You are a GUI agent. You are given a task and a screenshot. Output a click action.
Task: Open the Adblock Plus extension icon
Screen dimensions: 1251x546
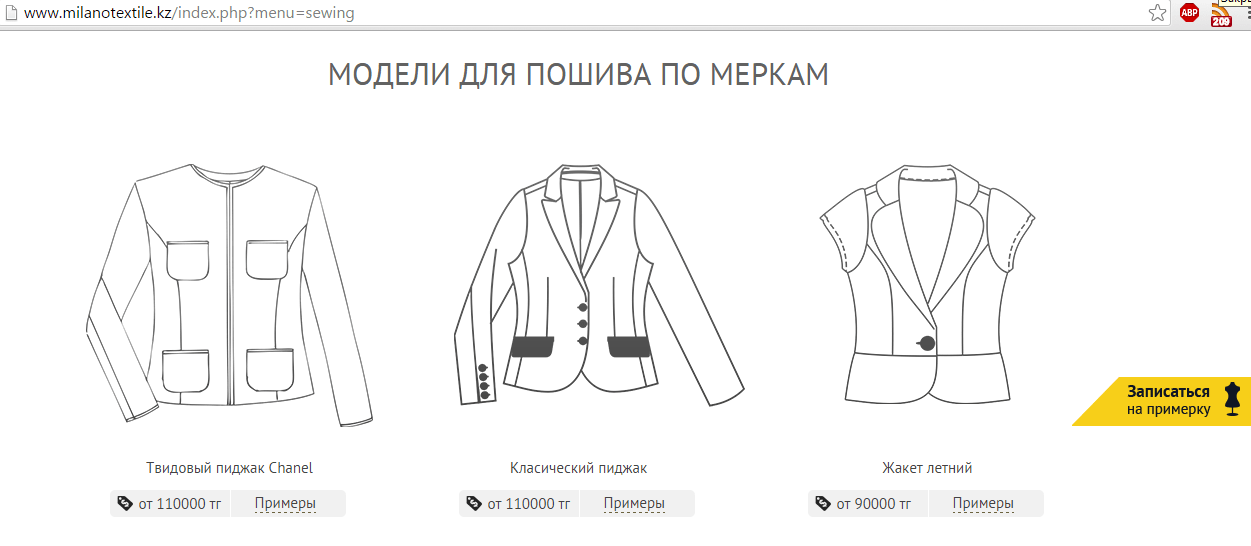[1189, 13]
